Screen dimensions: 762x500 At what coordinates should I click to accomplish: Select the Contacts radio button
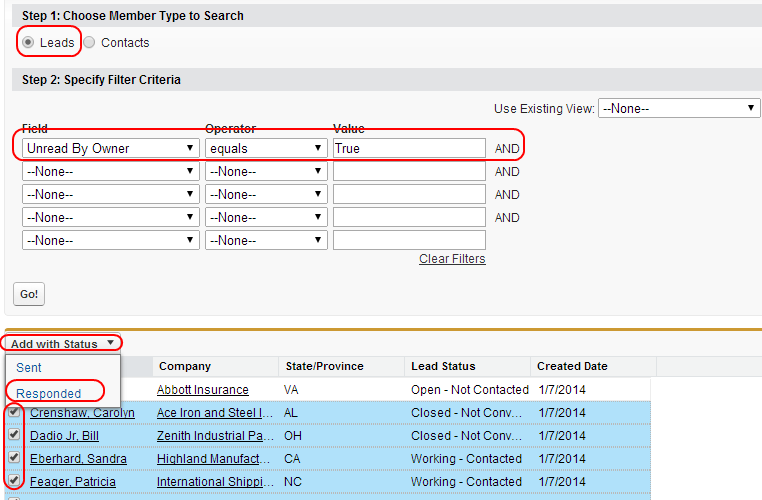point(89,42)
